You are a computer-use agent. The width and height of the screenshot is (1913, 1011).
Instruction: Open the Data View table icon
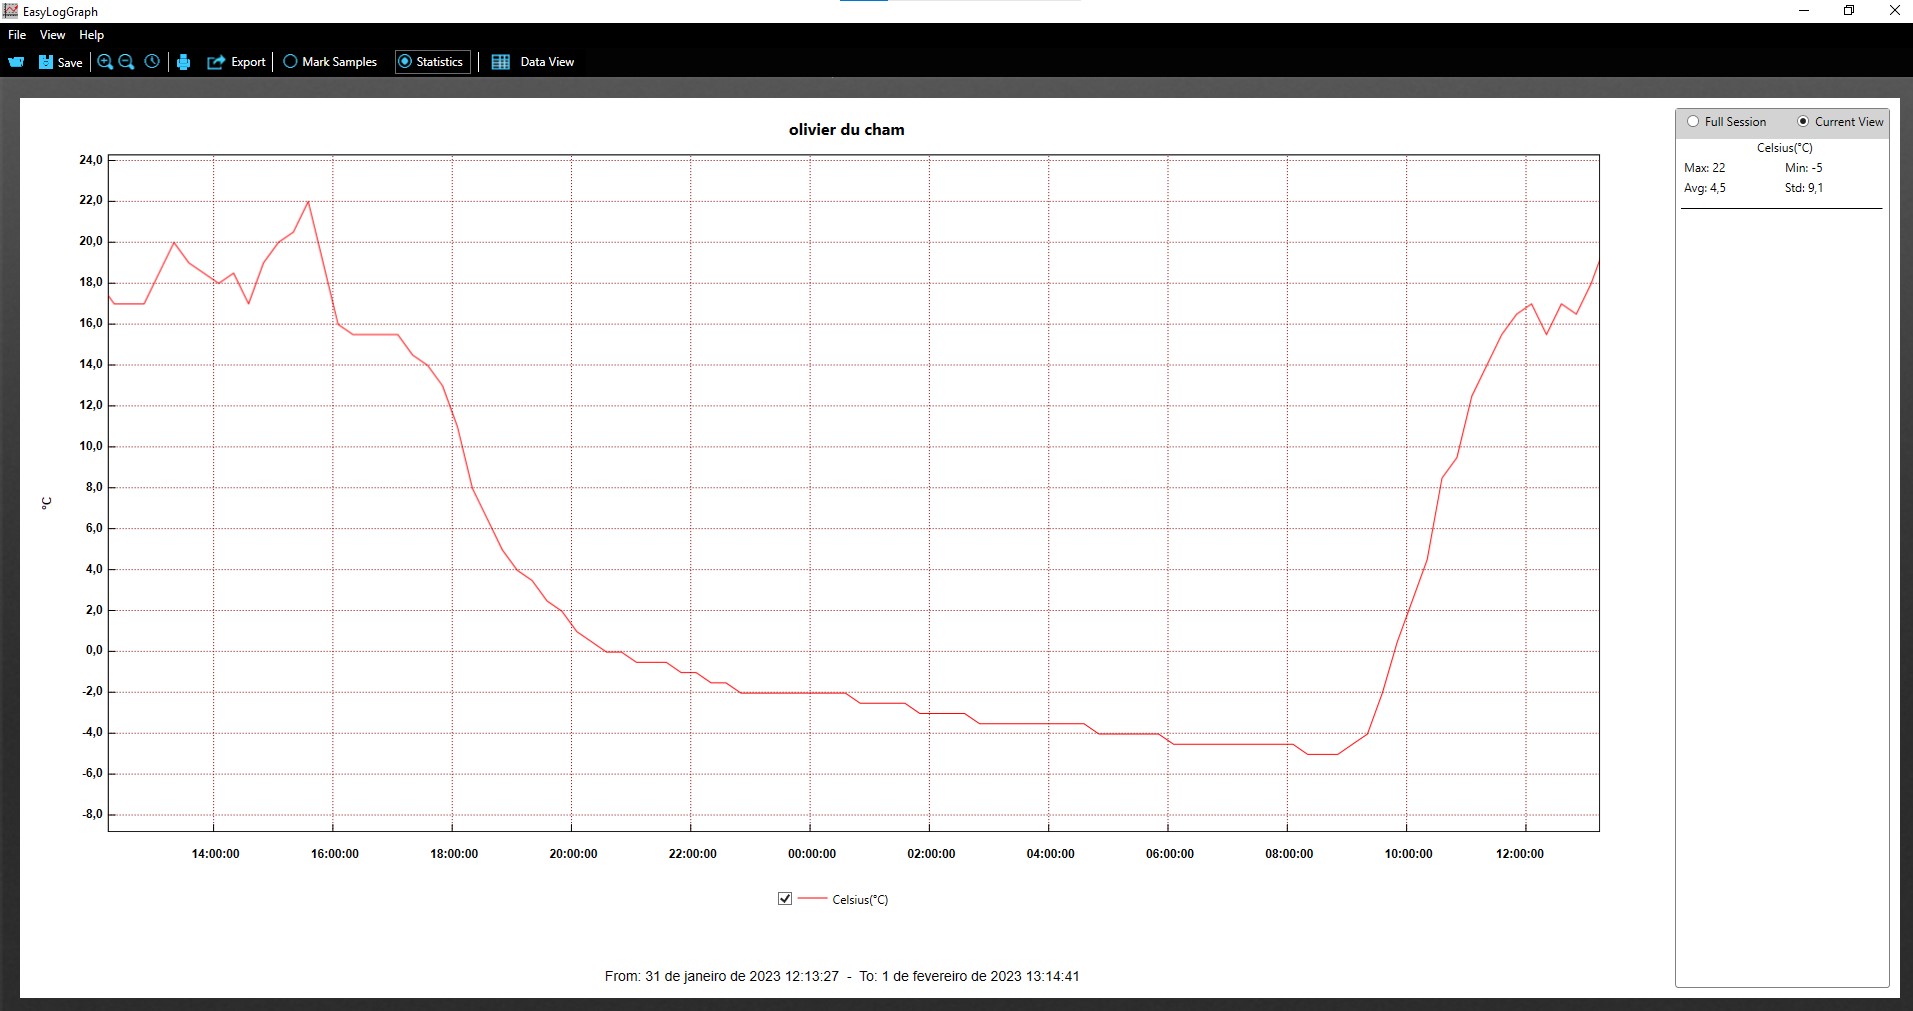[x=501, y=62]
